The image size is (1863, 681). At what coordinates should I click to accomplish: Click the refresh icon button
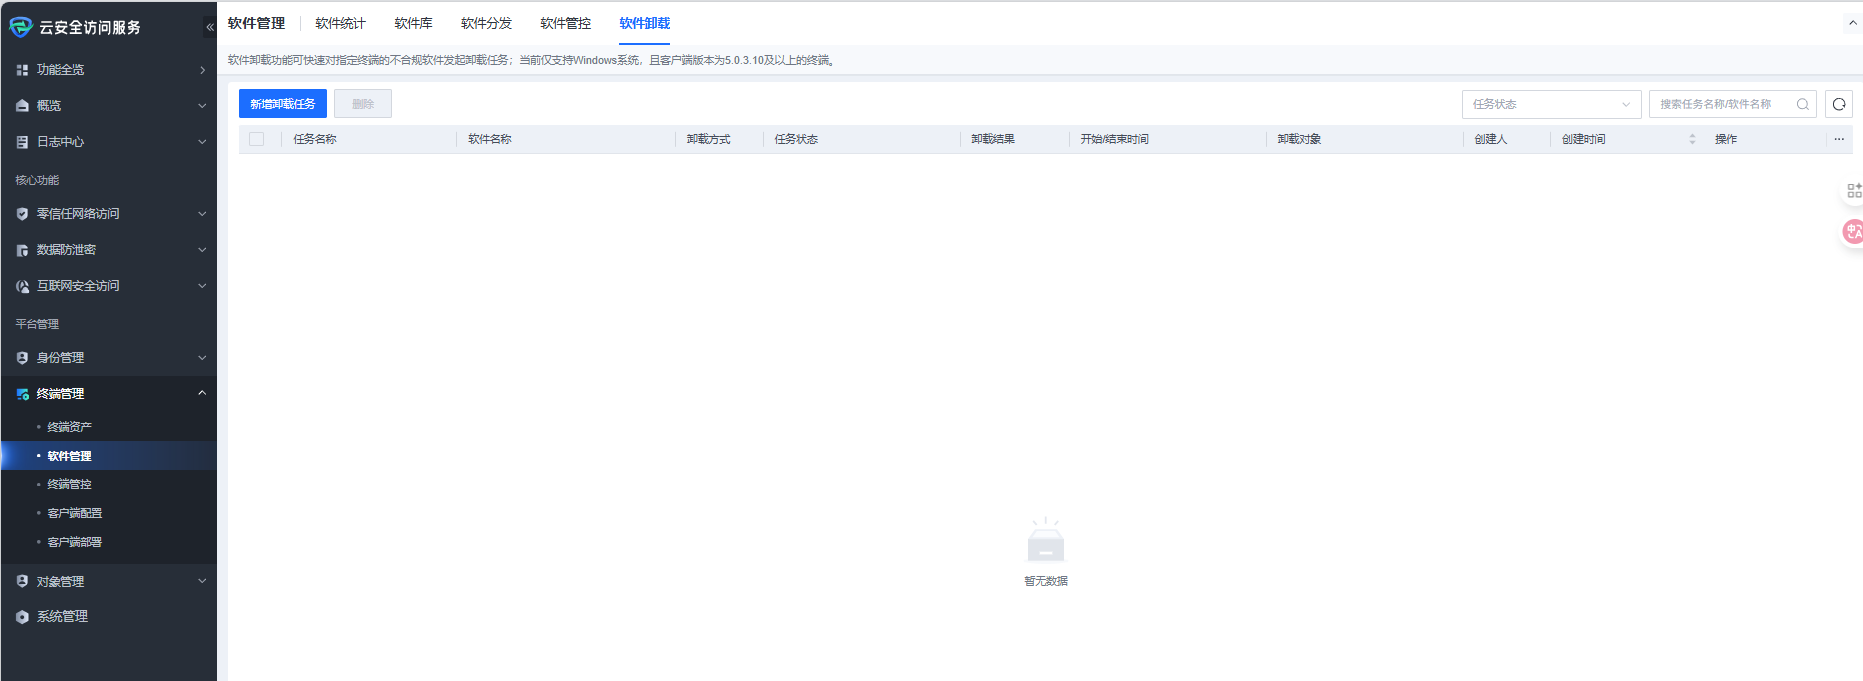tap(1839, 104)
